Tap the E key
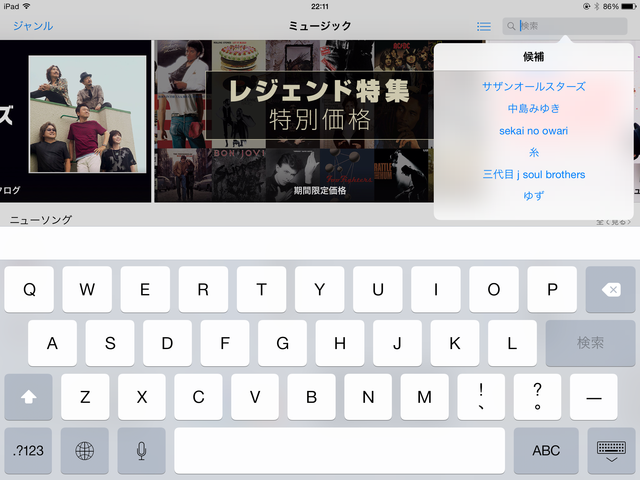The width and height of the screenshot is (640, 480). (145, 289)
